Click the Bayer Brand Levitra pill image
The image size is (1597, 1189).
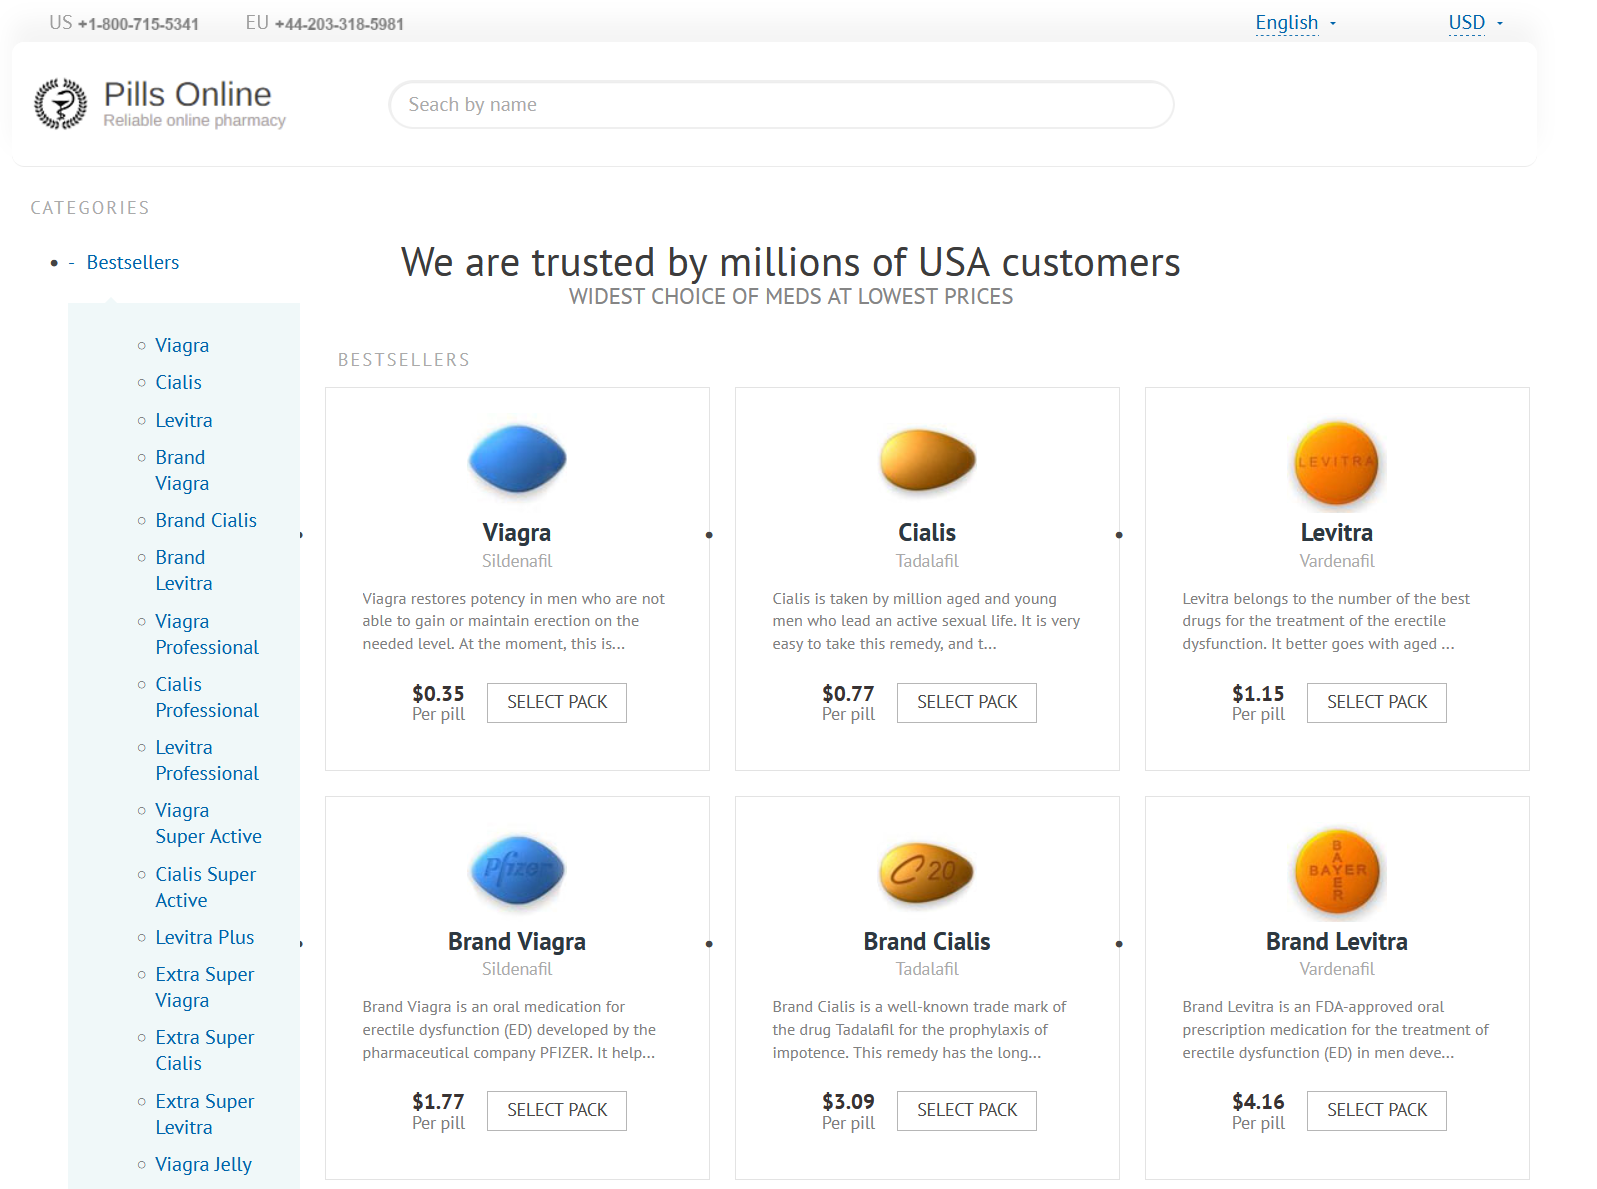[1337, 871]
